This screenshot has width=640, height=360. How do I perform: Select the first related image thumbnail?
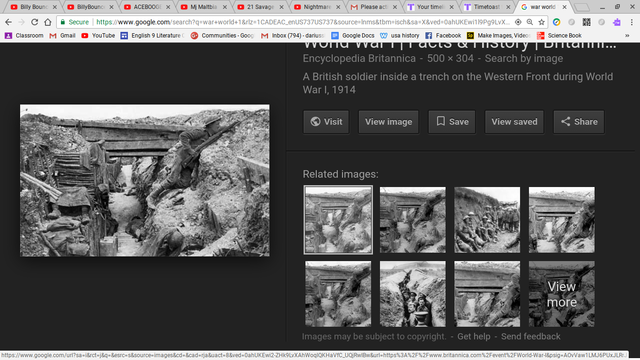(338, 220)
